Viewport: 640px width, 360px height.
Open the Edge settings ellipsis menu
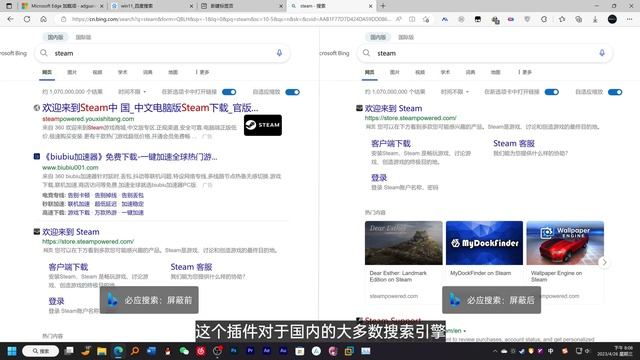pyautogui.click(x=629, y=19)
